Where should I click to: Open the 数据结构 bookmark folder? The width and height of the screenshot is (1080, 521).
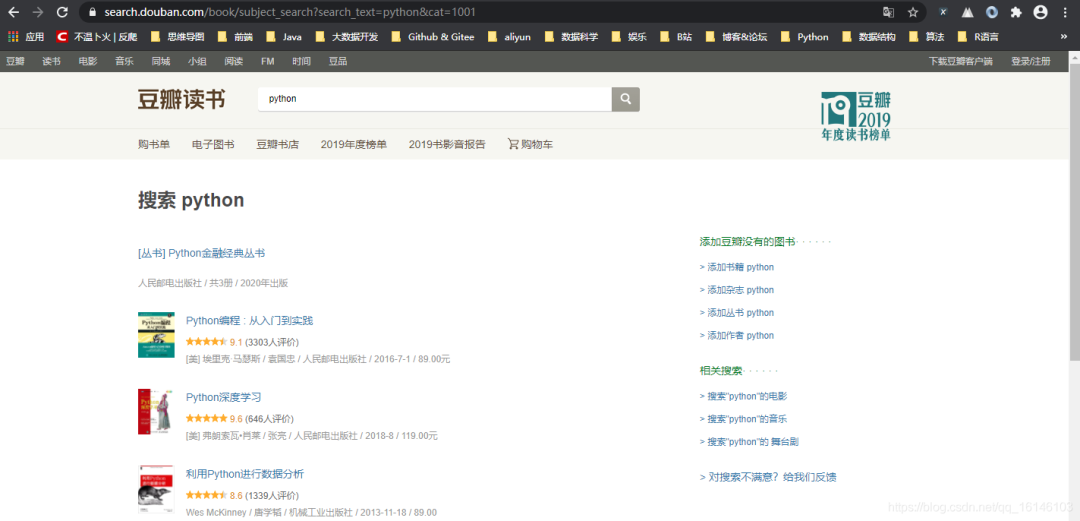pyautogui.click(x=869, y=37)
